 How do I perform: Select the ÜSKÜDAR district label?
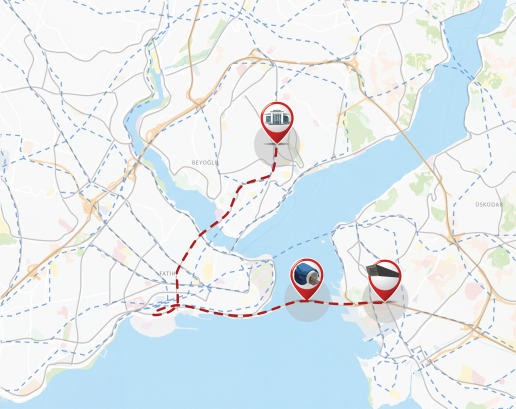(489, 204)
